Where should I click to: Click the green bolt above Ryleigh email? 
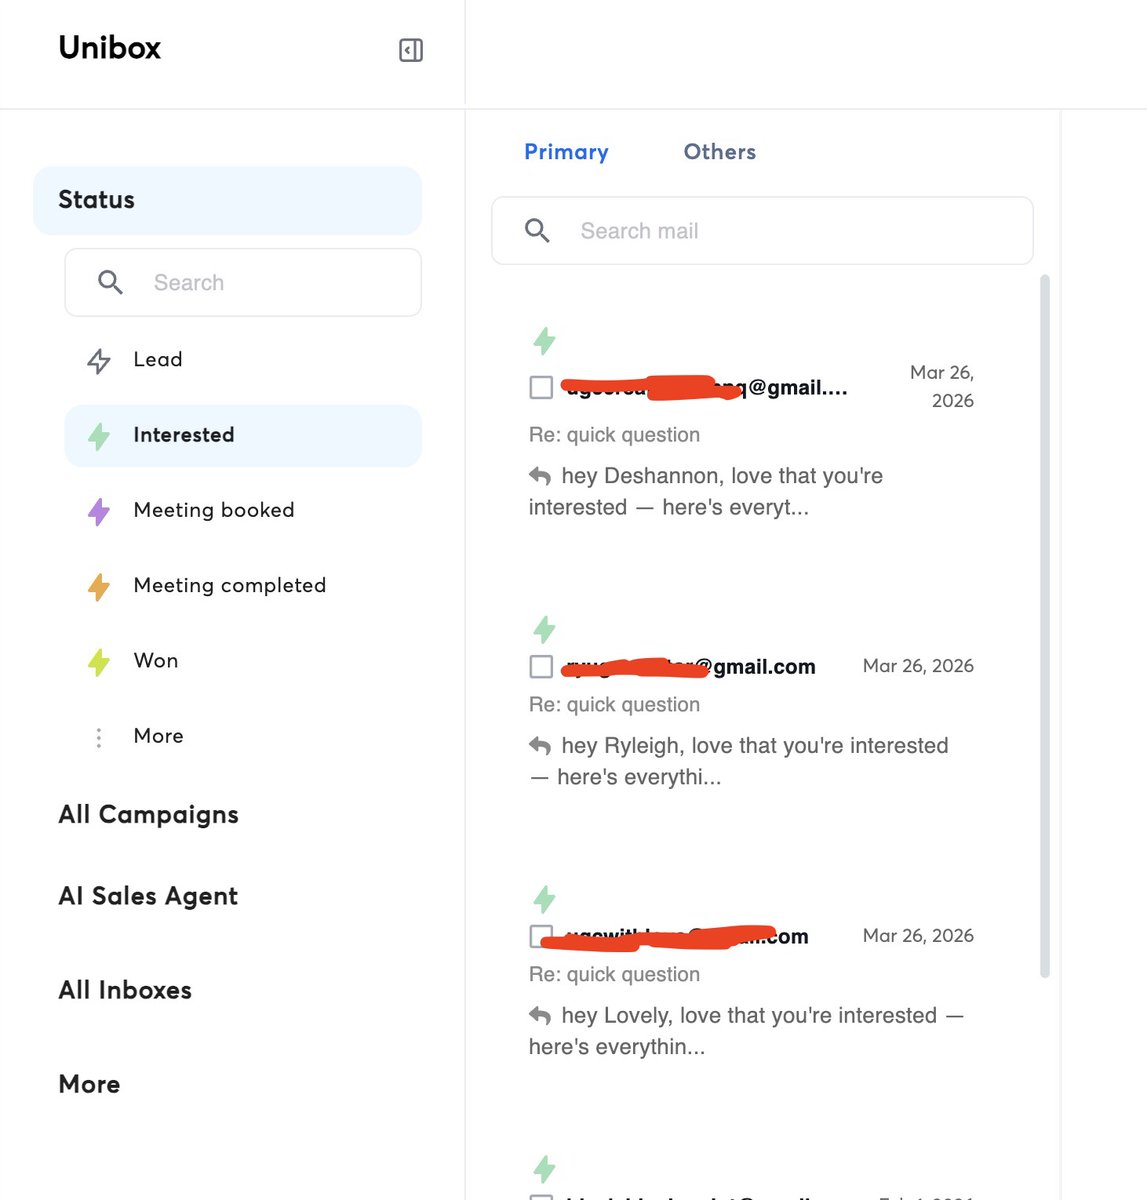[544, 630]
